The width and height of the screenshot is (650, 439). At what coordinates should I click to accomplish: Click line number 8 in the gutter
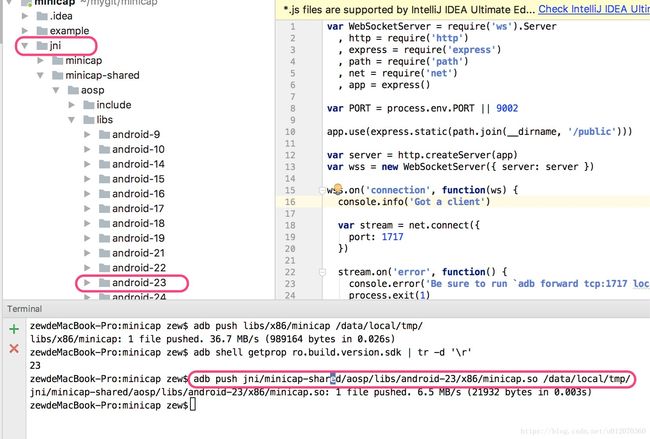[293, 108]
